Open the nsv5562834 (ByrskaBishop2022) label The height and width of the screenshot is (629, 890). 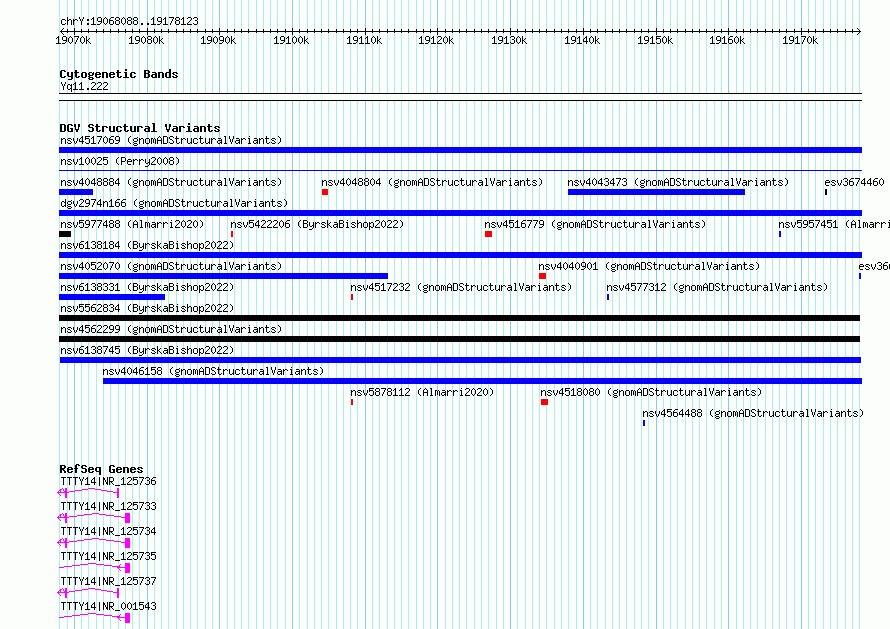click(x=147, y=308)
